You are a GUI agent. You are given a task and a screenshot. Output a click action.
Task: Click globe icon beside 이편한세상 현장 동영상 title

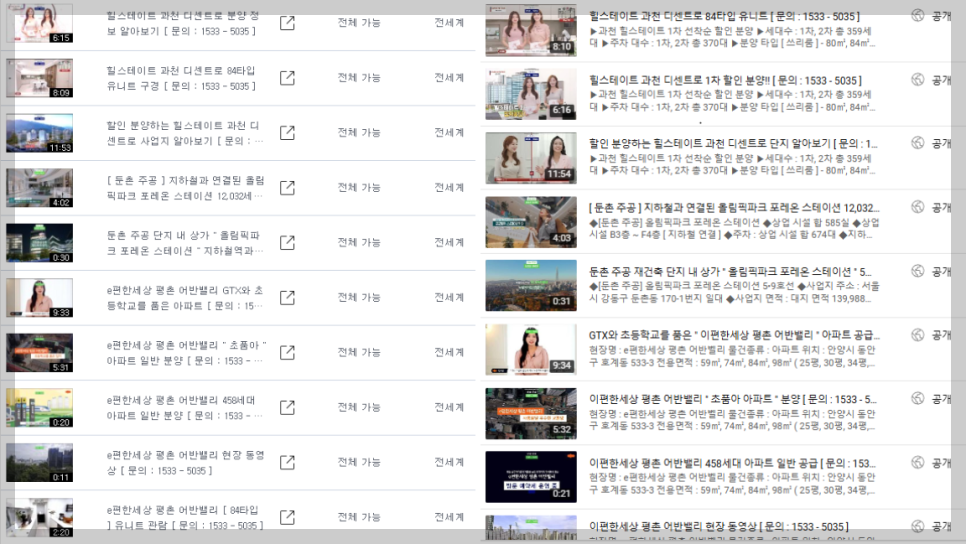coord(918,526)
